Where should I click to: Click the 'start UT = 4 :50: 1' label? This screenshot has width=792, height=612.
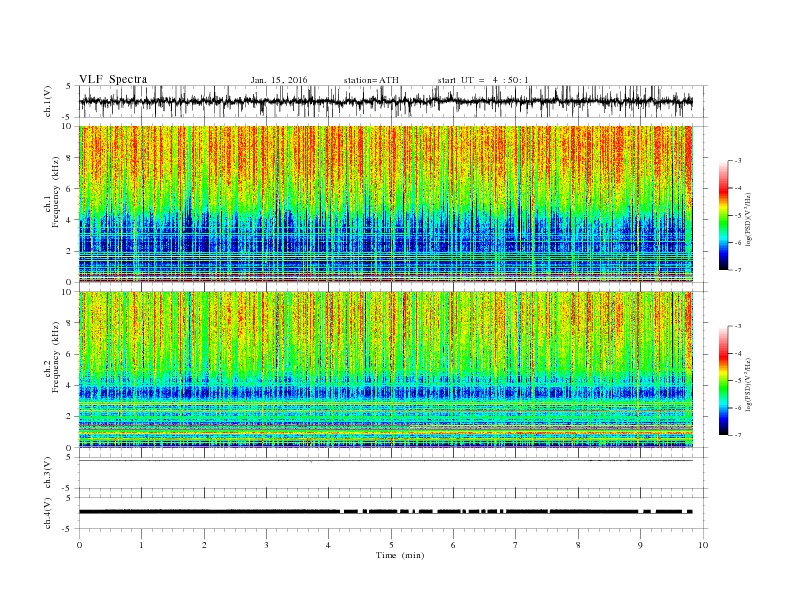pyautogui.click(x=483, y=80)
